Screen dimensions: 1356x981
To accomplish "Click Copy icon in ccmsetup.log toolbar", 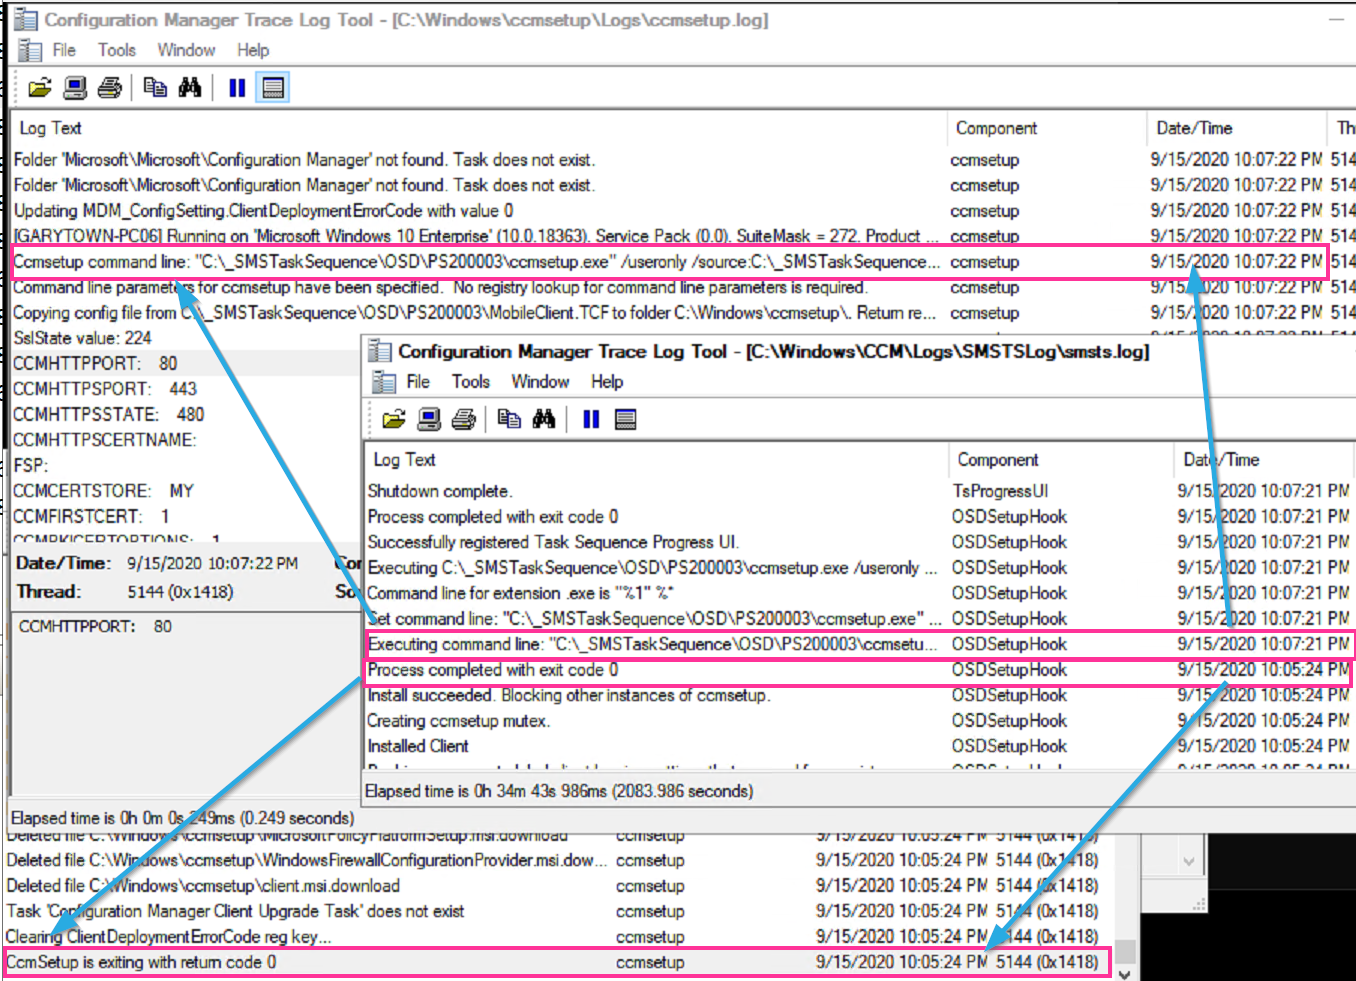I will [x=155, y=88].
